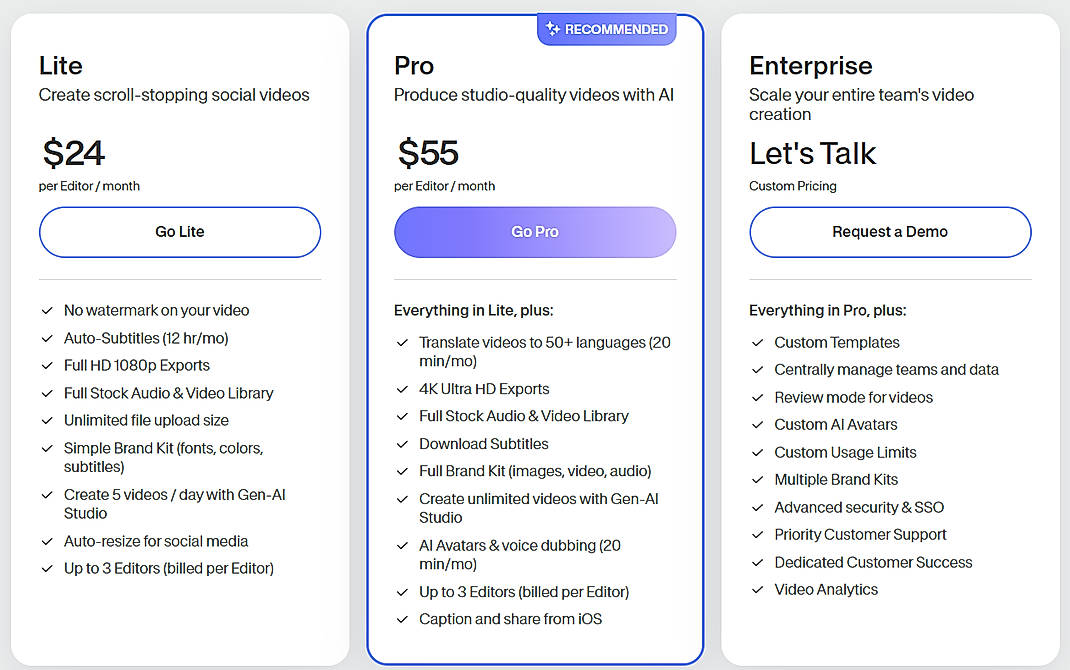Screen dimensions: 1070x670
Task: Click the checkmark beside "Custom AI Avatars"
Action: pyautogui.click(x=757, y=424)
